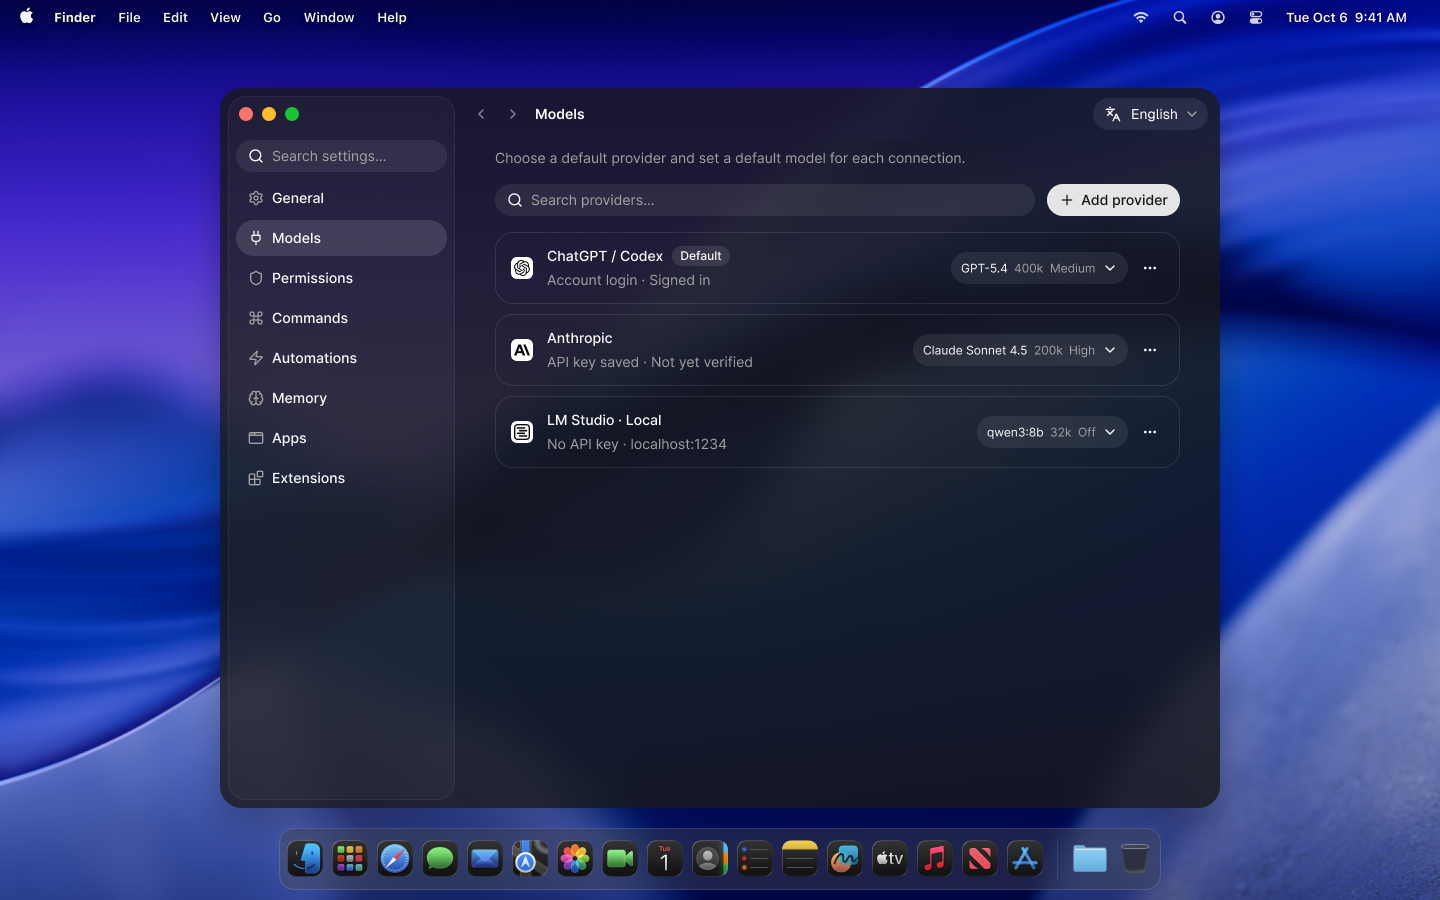Navigate forward with the right chevron
The width and height of the screenshot is (1440, 900).
[x=513, y=114]
